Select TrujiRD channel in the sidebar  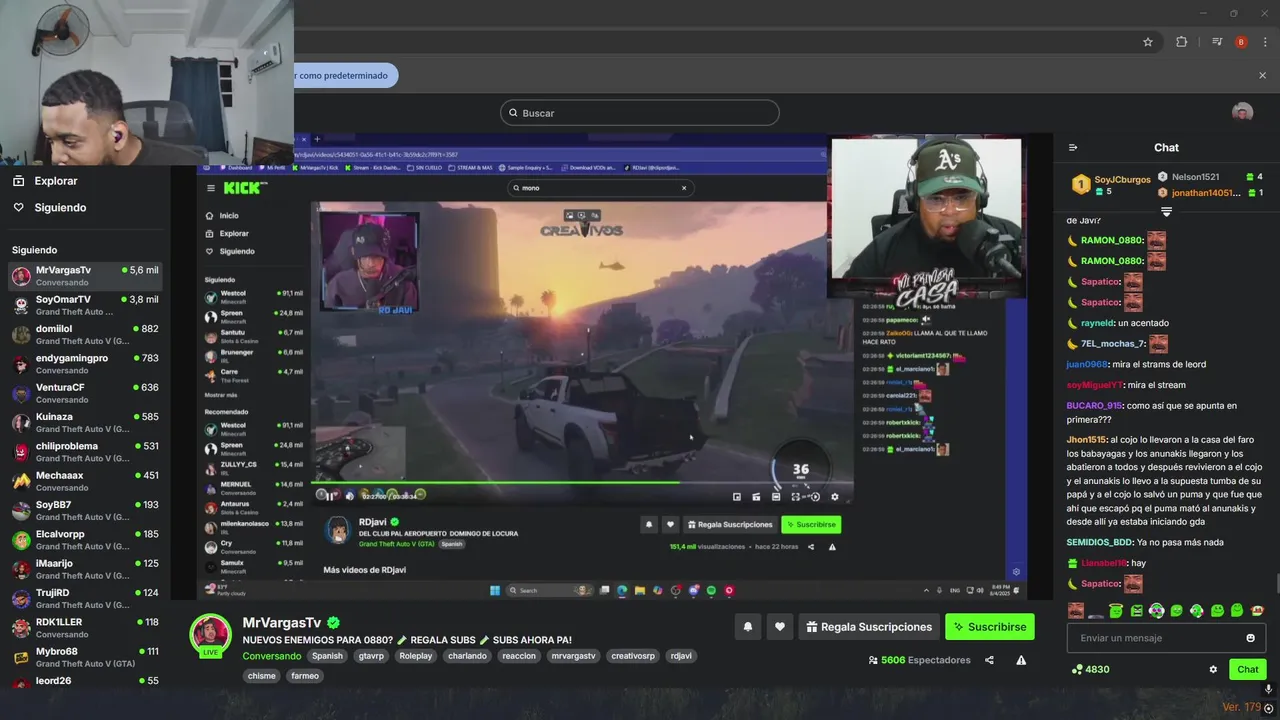[85, 598]
